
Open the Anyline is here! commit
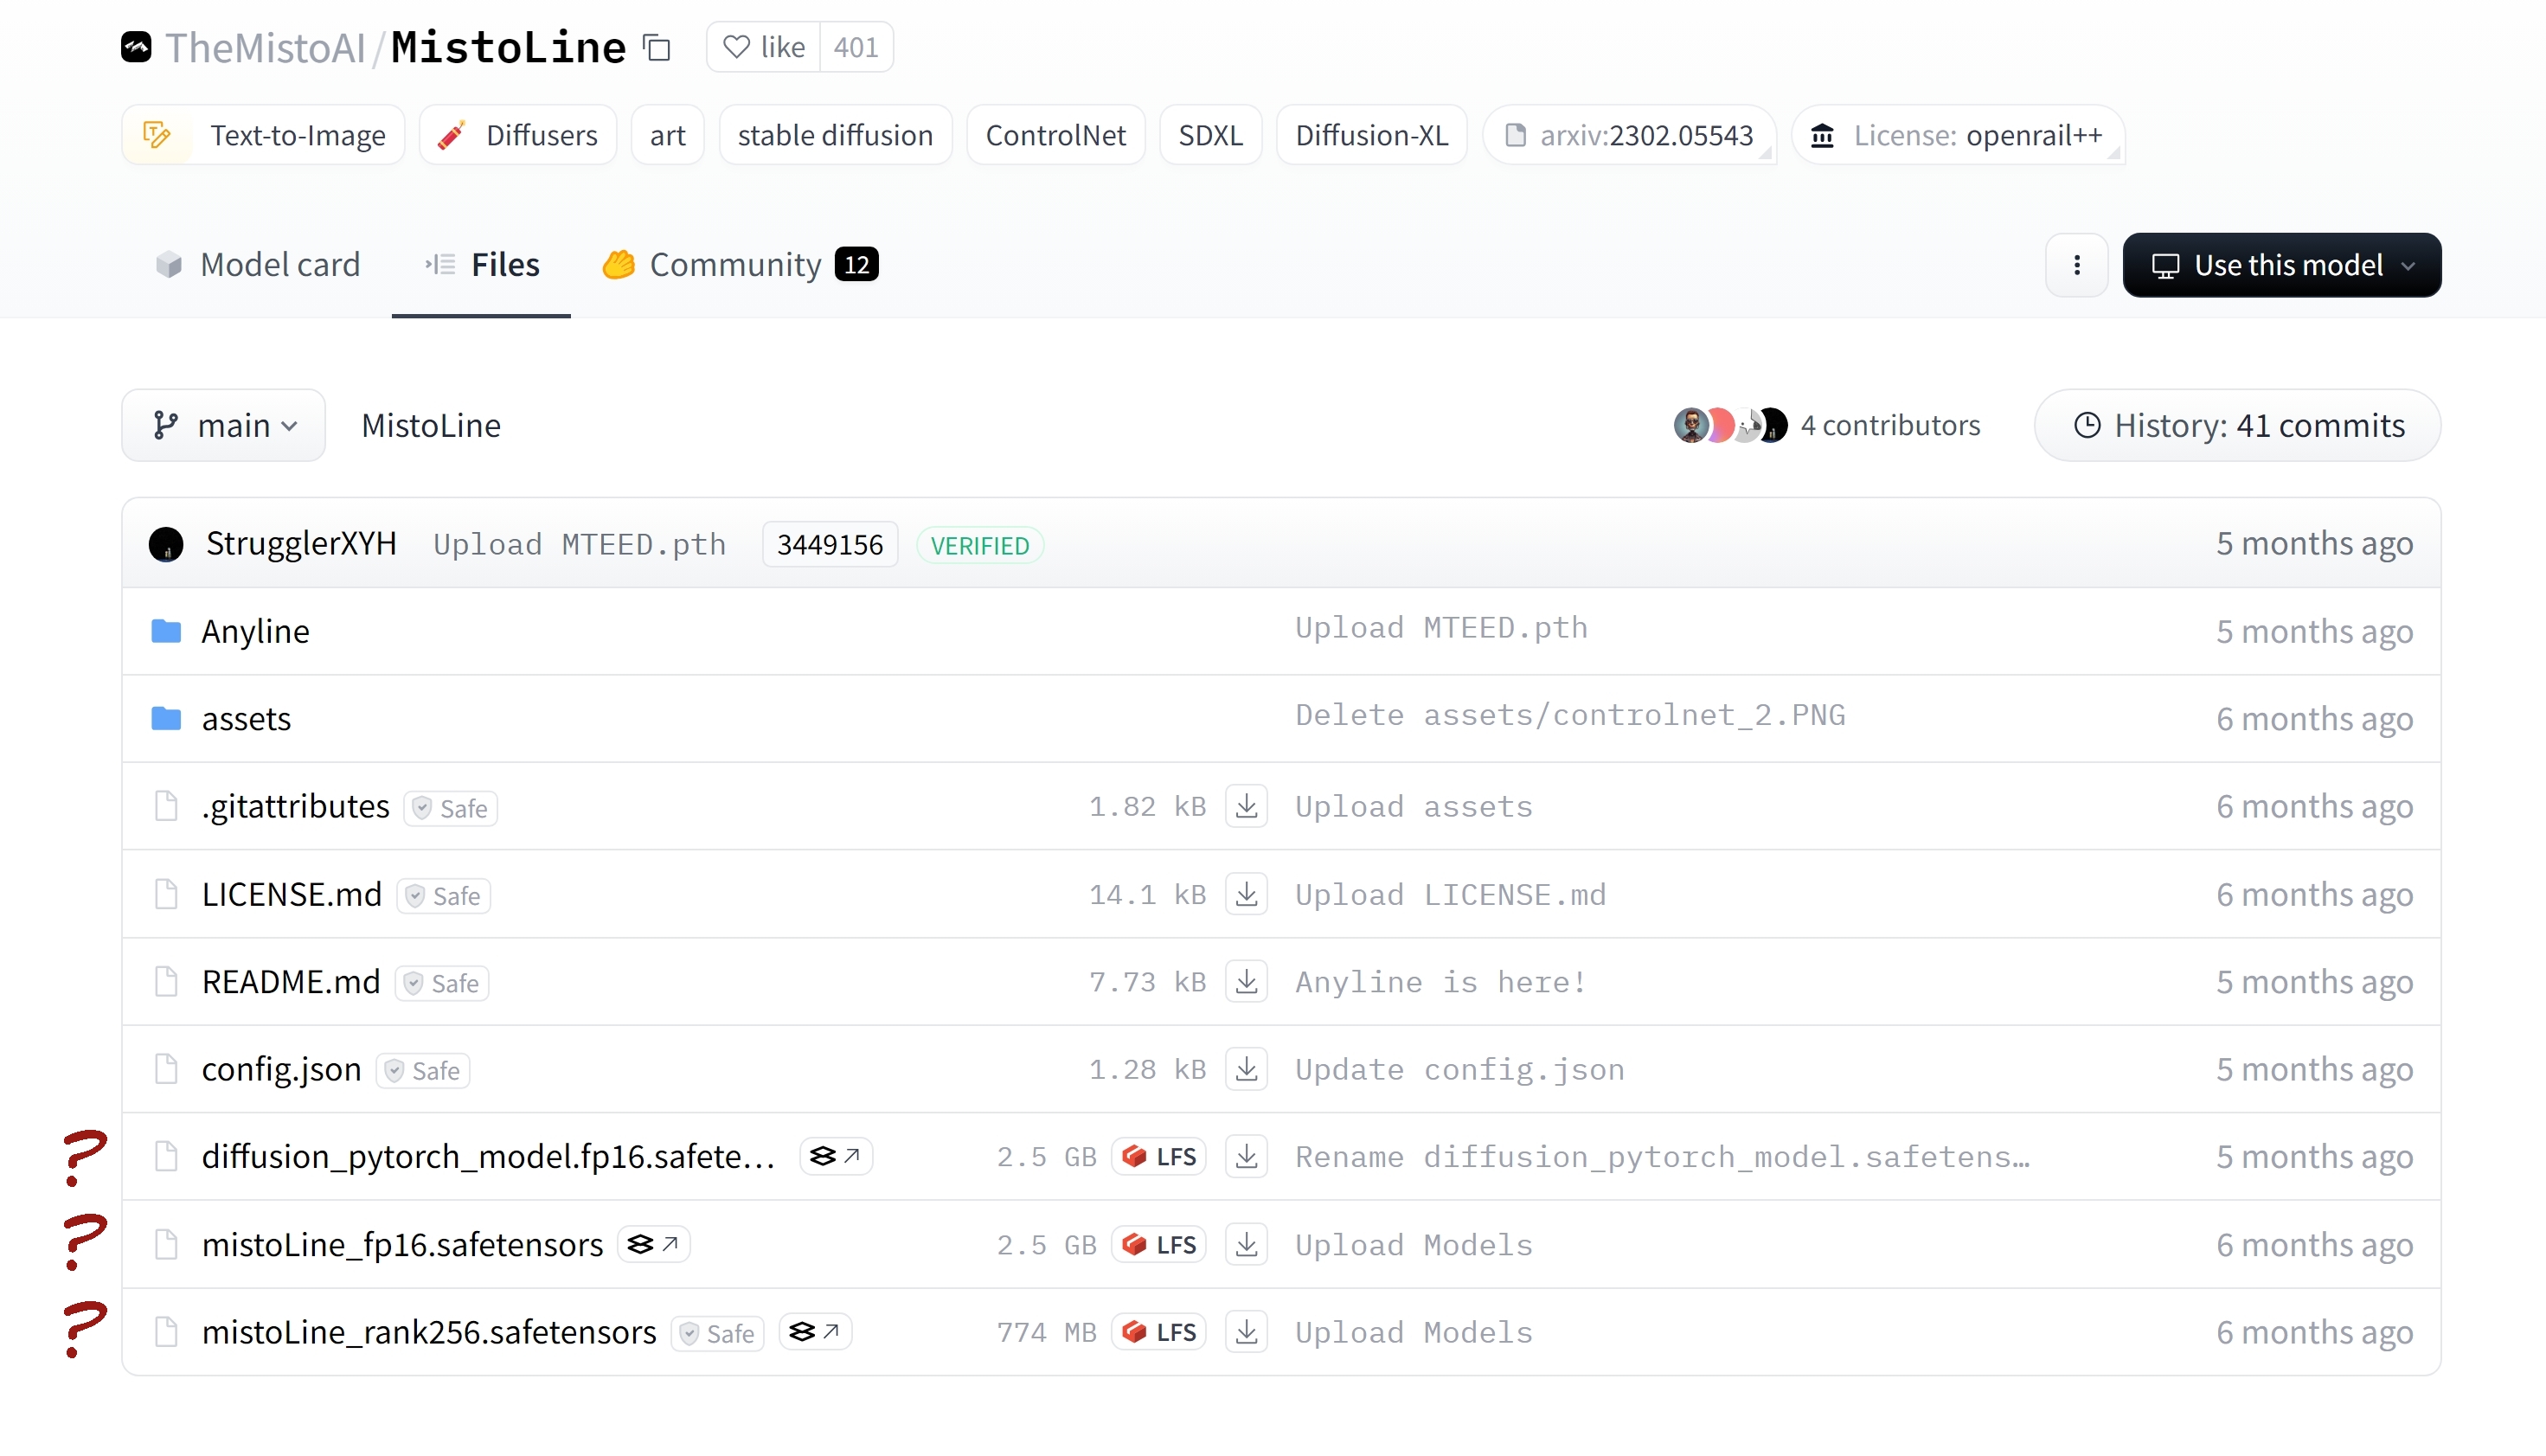point(1441,982)
